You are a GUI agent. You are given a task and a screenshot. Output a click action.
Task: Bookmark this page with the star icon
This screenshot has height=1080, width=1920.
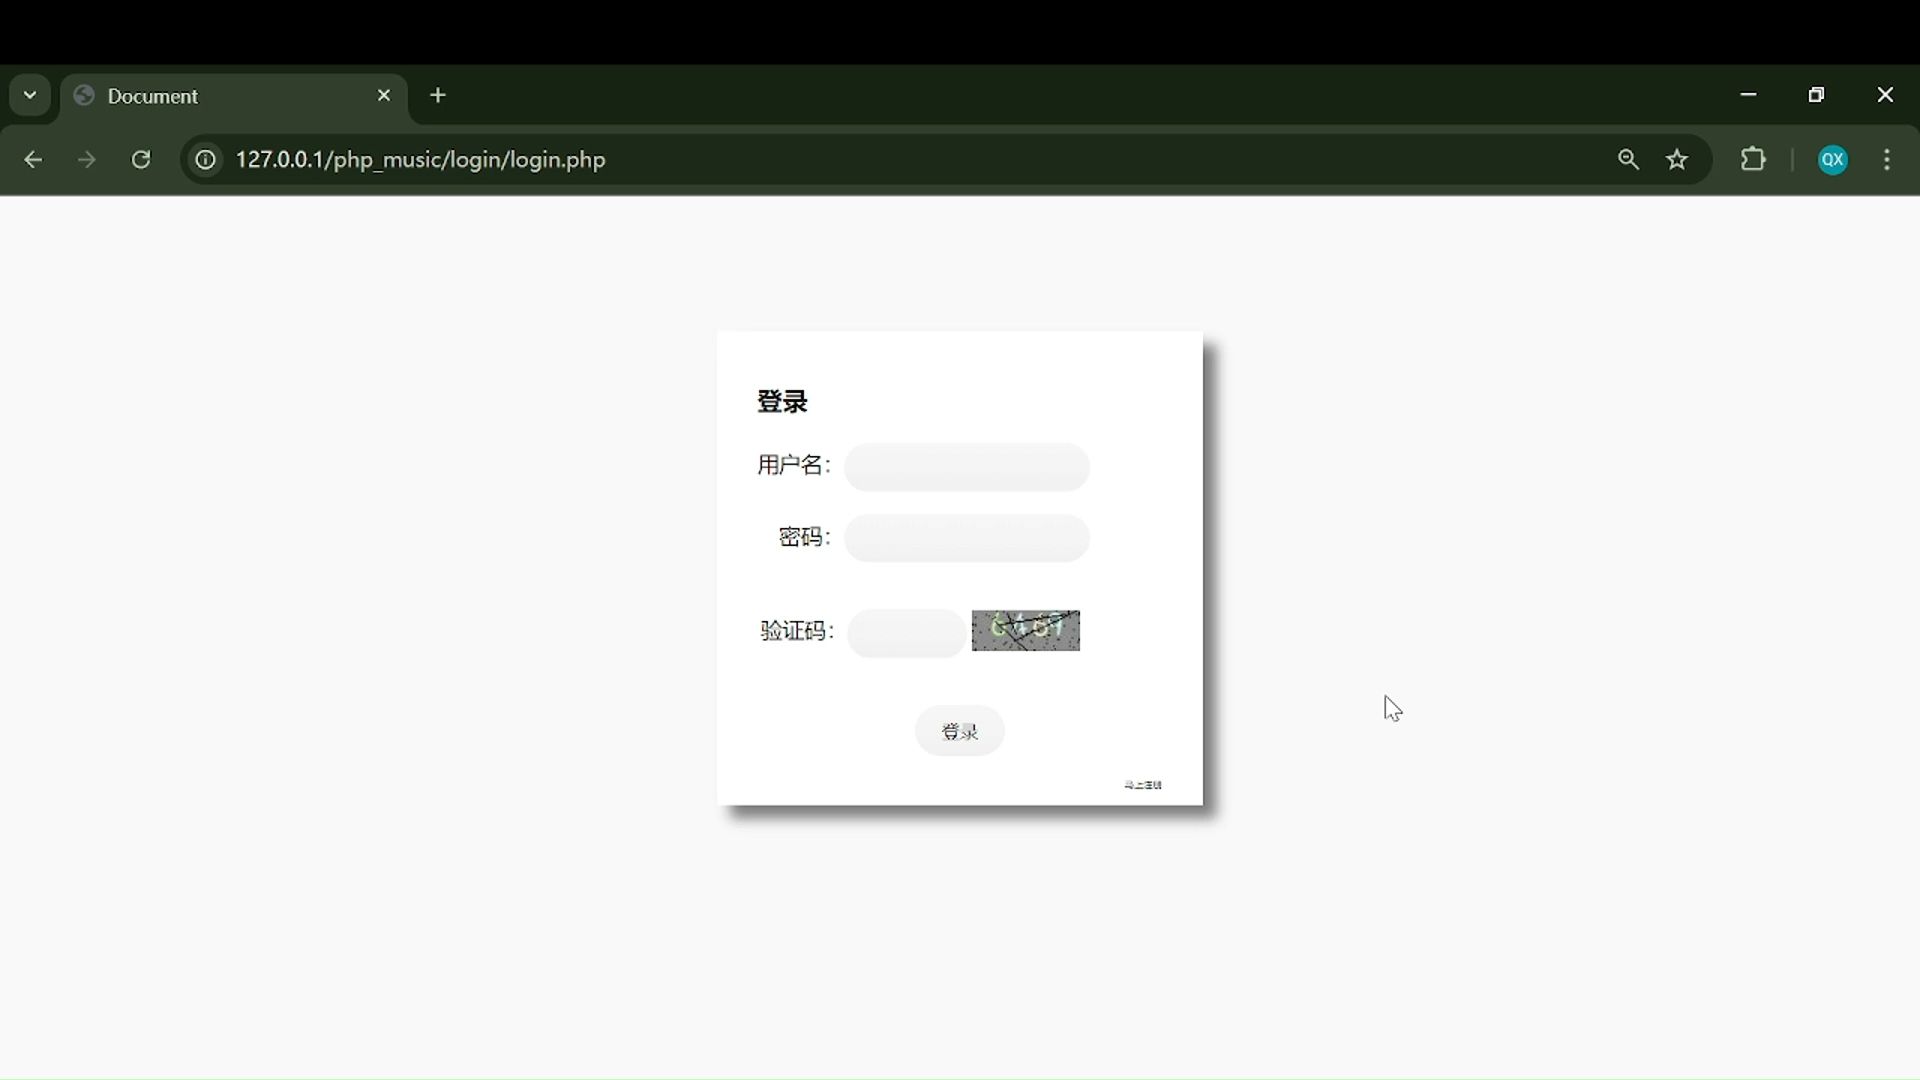(1677, 160)
